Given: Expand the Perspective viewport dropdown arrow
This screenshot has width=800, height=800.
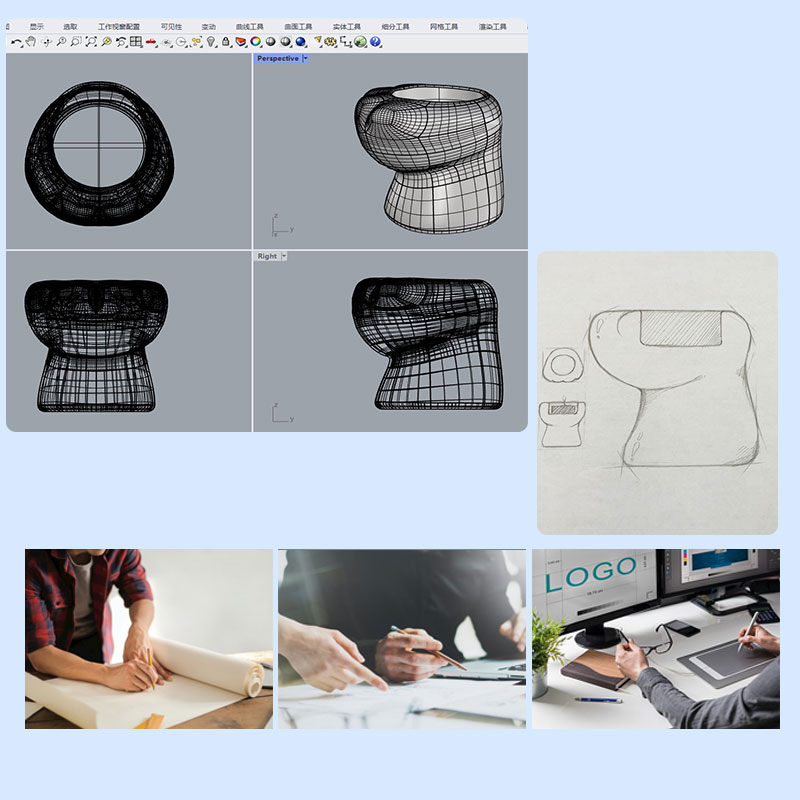Looking at the screenshot, I should [x=305, y=58].
